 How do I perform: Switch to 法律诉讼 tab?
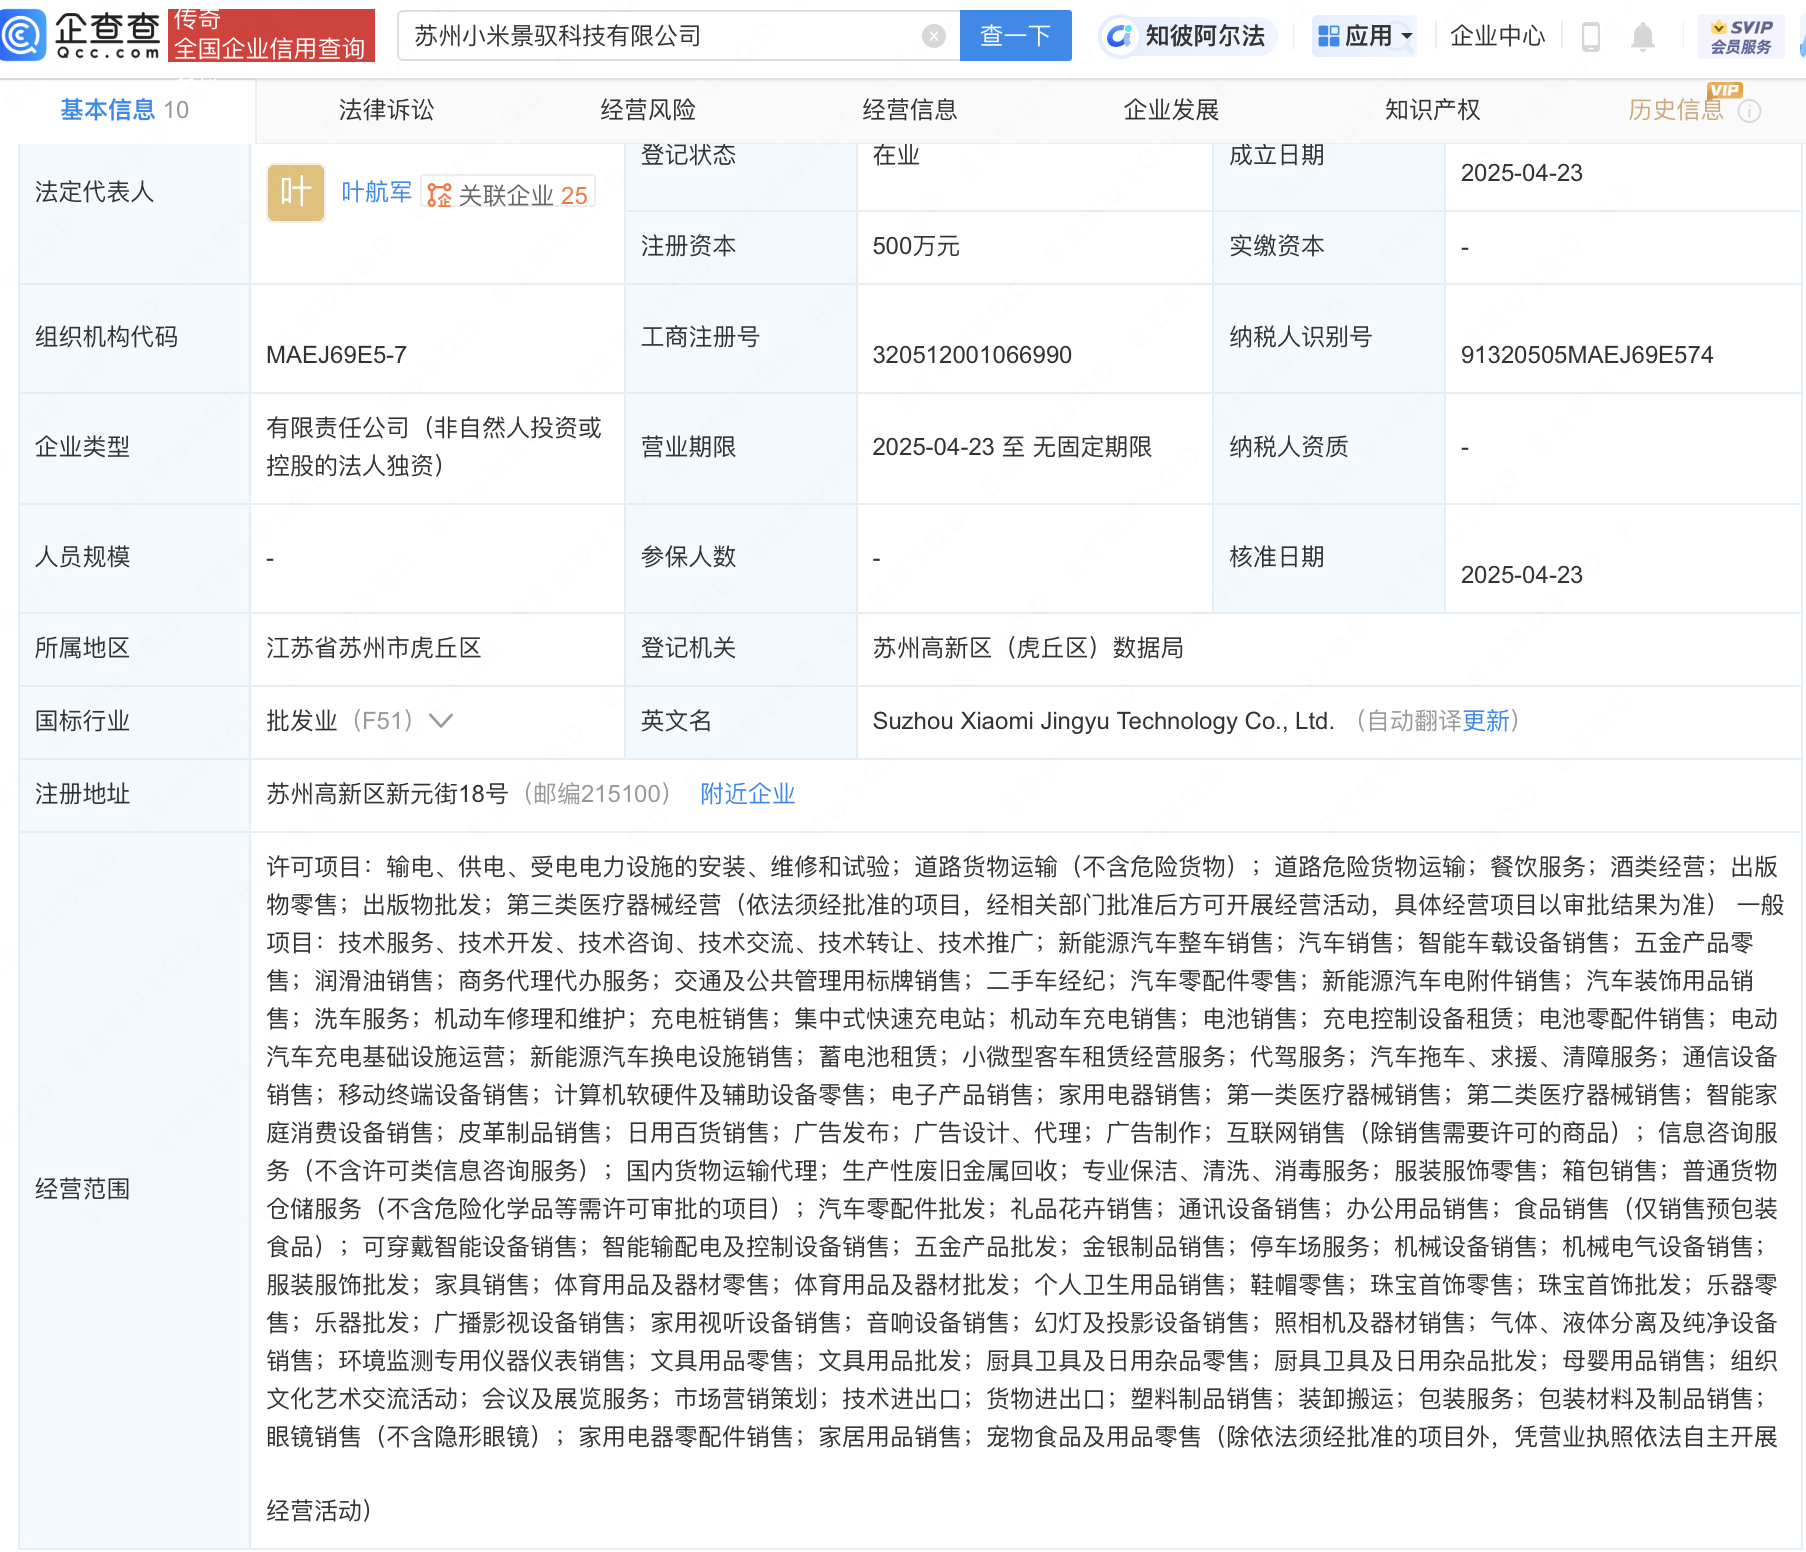[387, 110]
